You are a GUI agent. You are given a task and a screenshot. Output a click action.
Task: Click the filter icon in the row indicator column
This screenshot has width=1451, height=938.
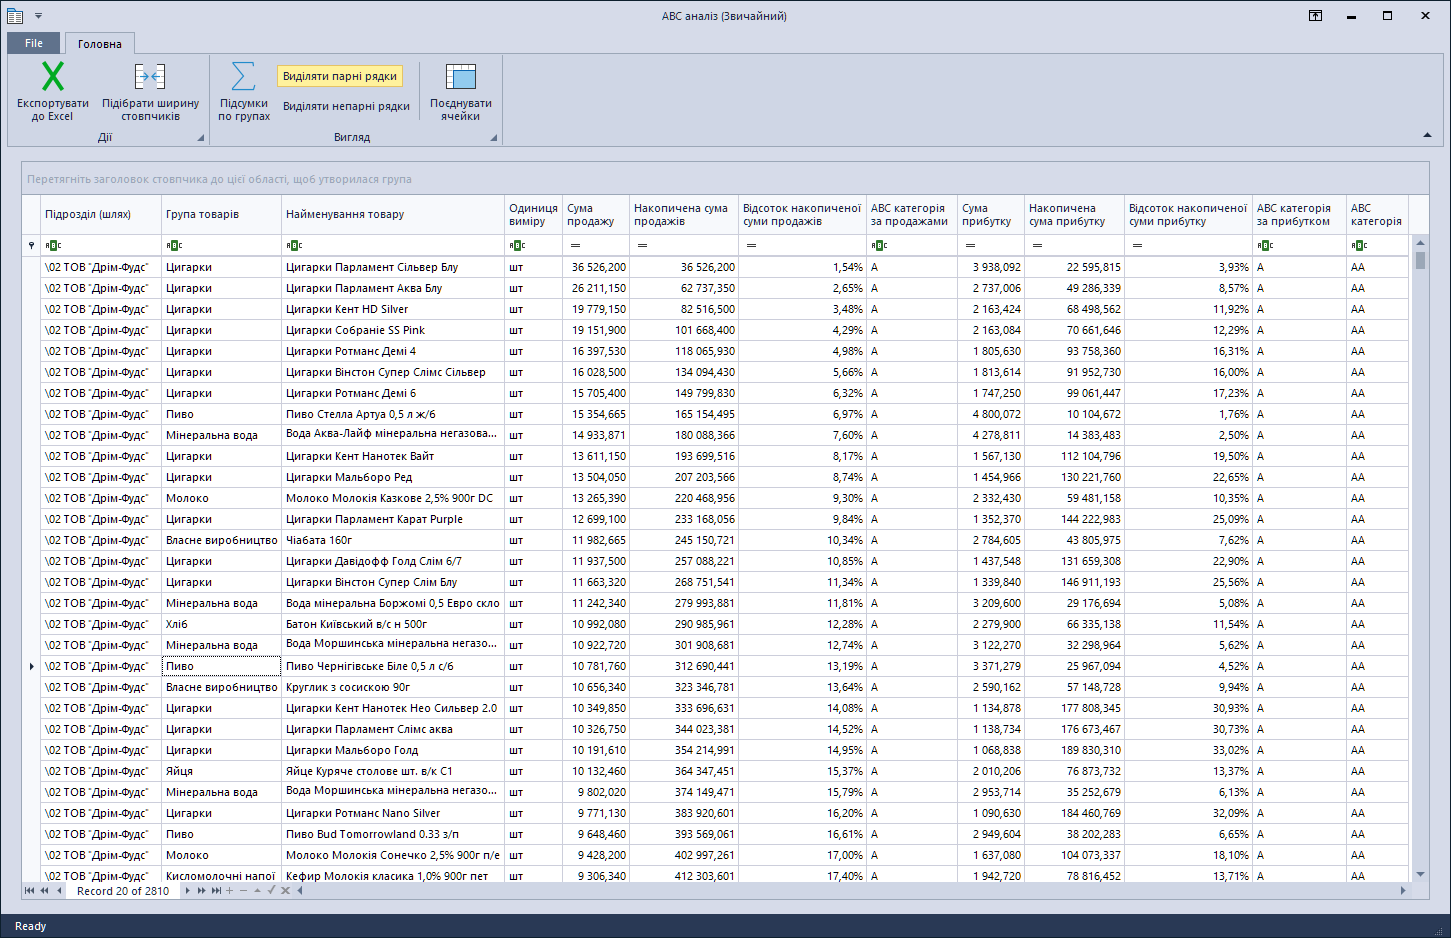31,245
